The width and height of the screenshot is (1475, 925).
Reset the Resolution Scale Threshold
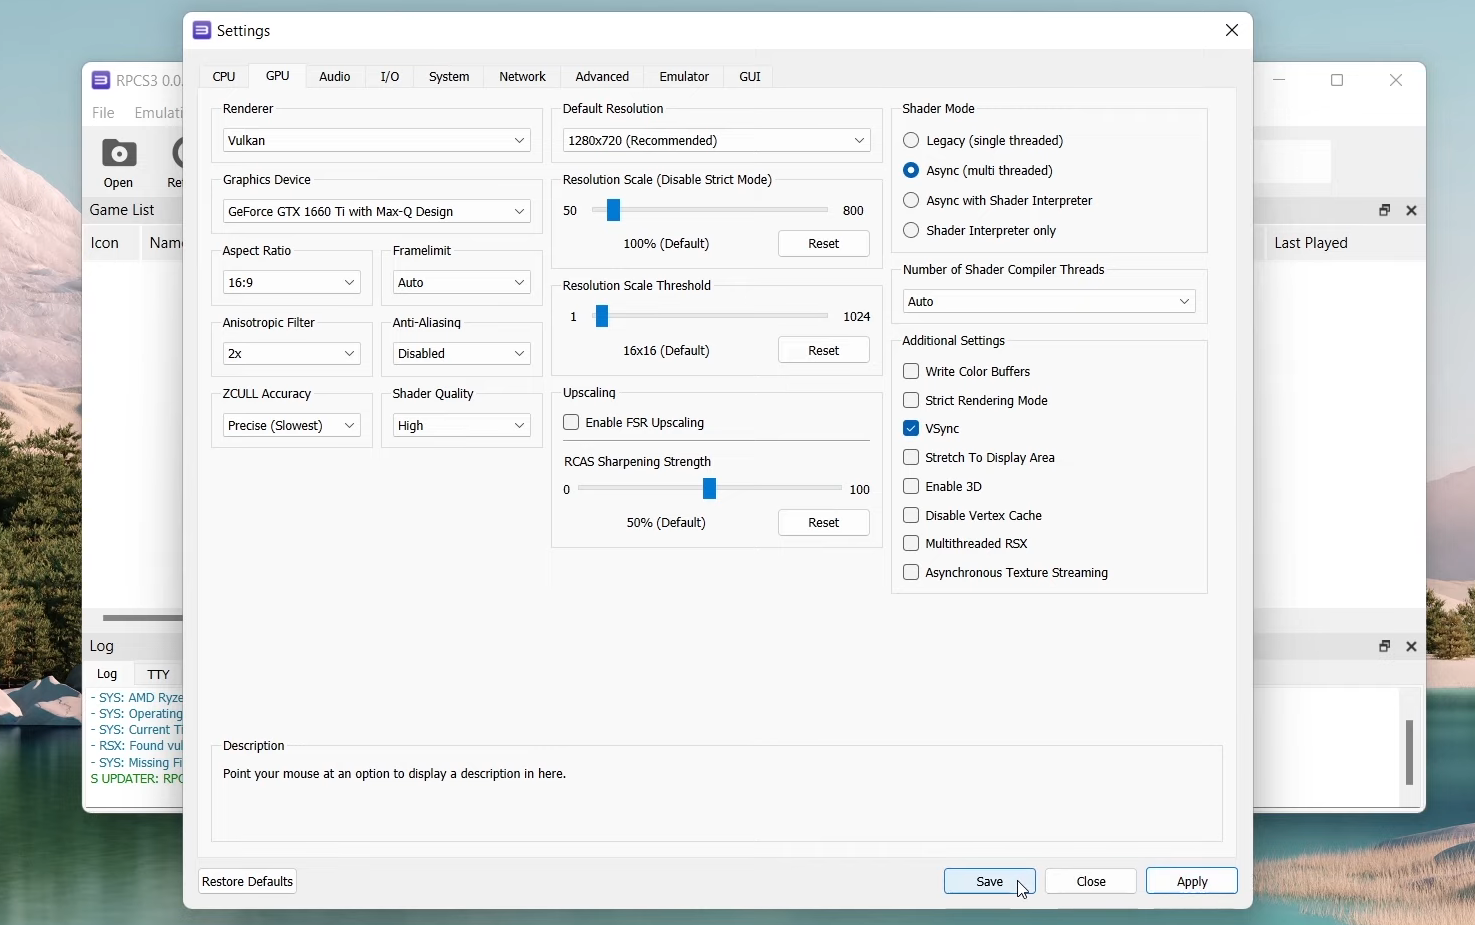point(824,351)
